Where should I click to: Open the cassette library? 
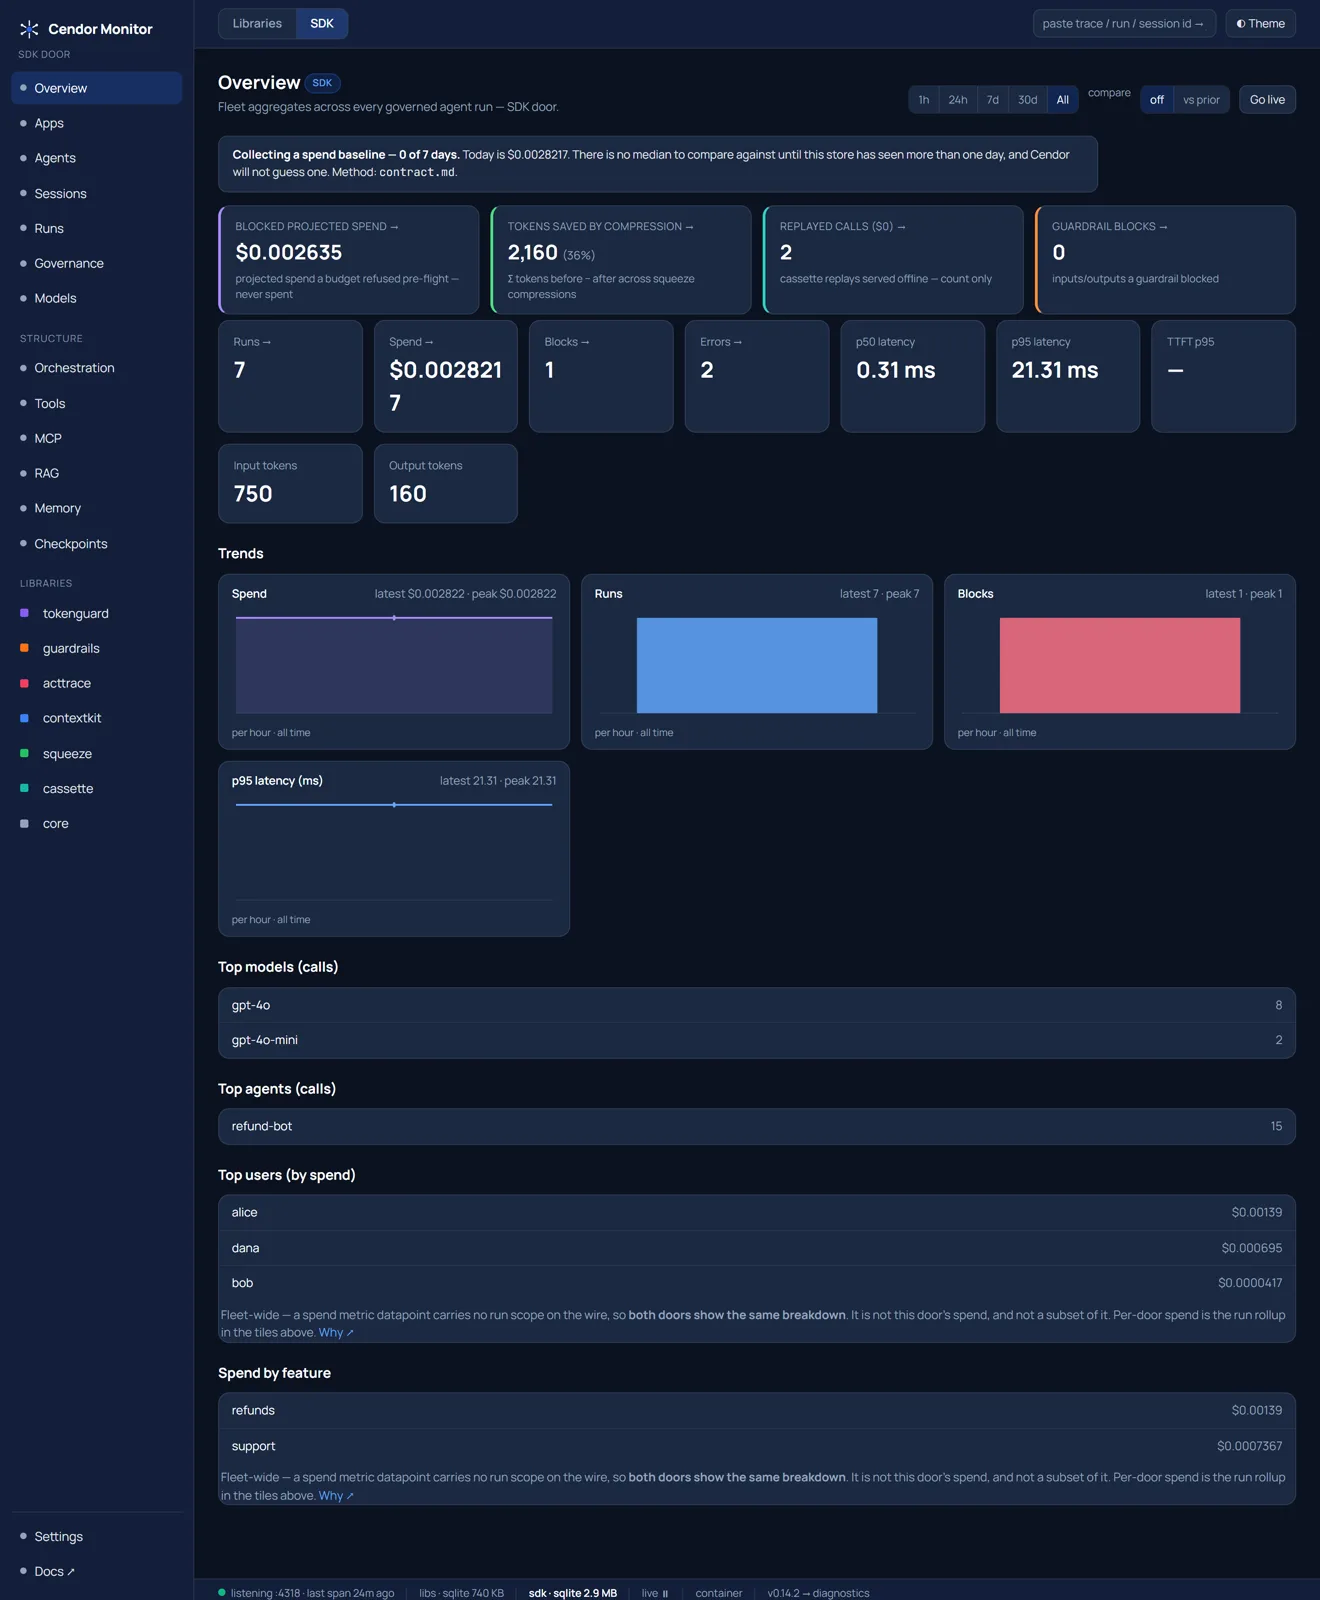click(96, 789)
